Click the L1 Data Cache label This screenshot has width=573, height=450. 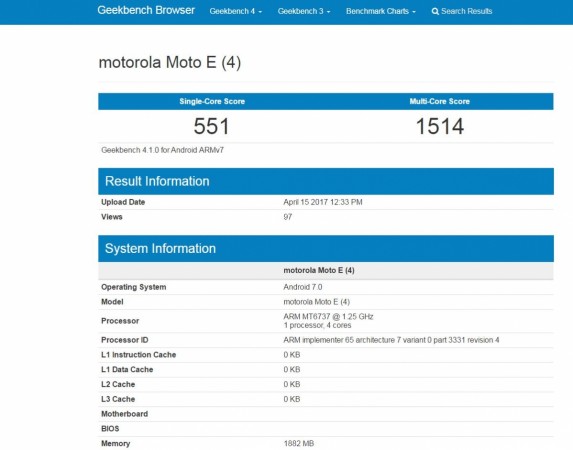pos(127,370)
